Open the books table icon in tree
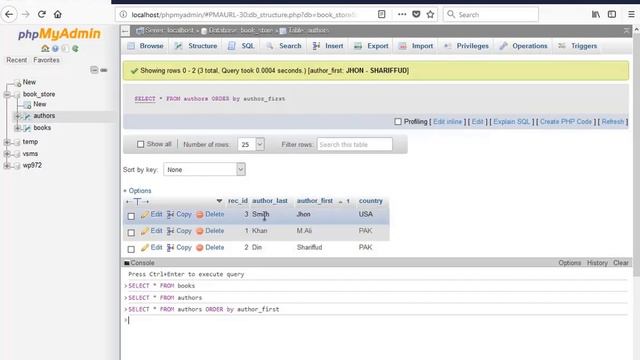 [x=27, y=128]
